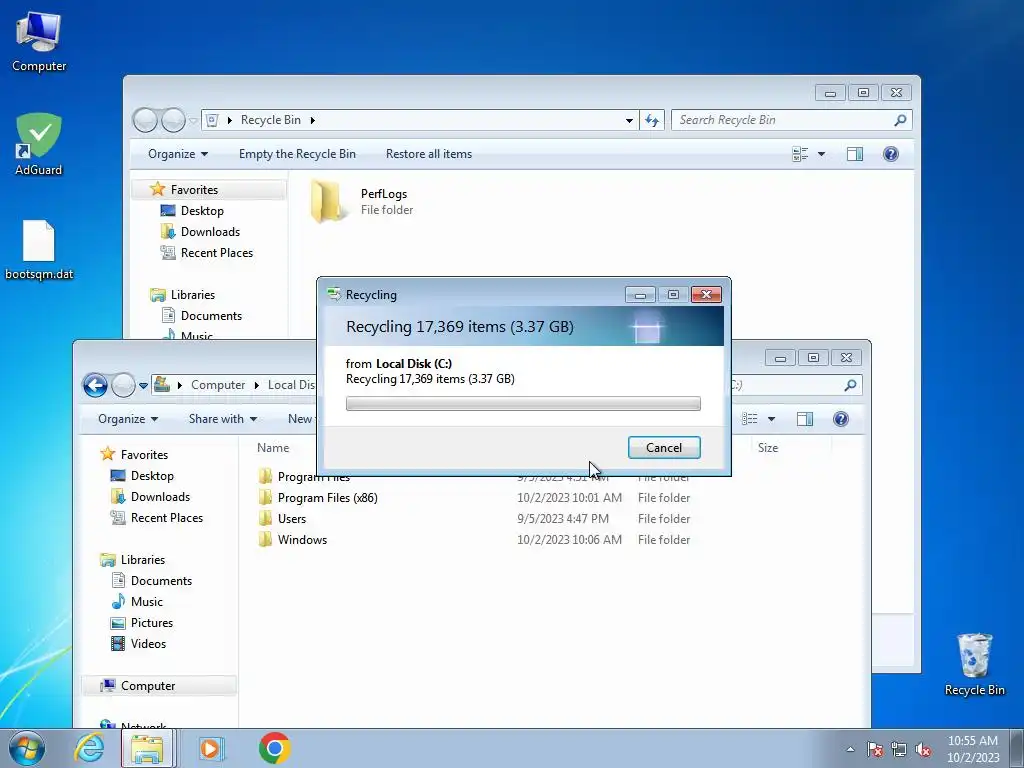Open Organize menu in Recycle Bin window
The image size is (1024, 768).
(178, 154)
